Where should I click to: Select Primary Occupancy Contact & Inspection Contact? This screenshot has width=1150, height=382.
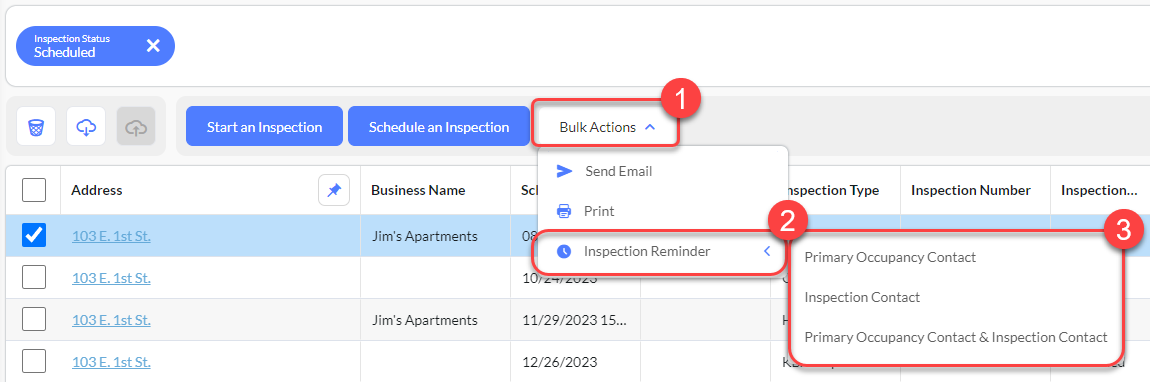pyautogui.click(x=956, y=337)
